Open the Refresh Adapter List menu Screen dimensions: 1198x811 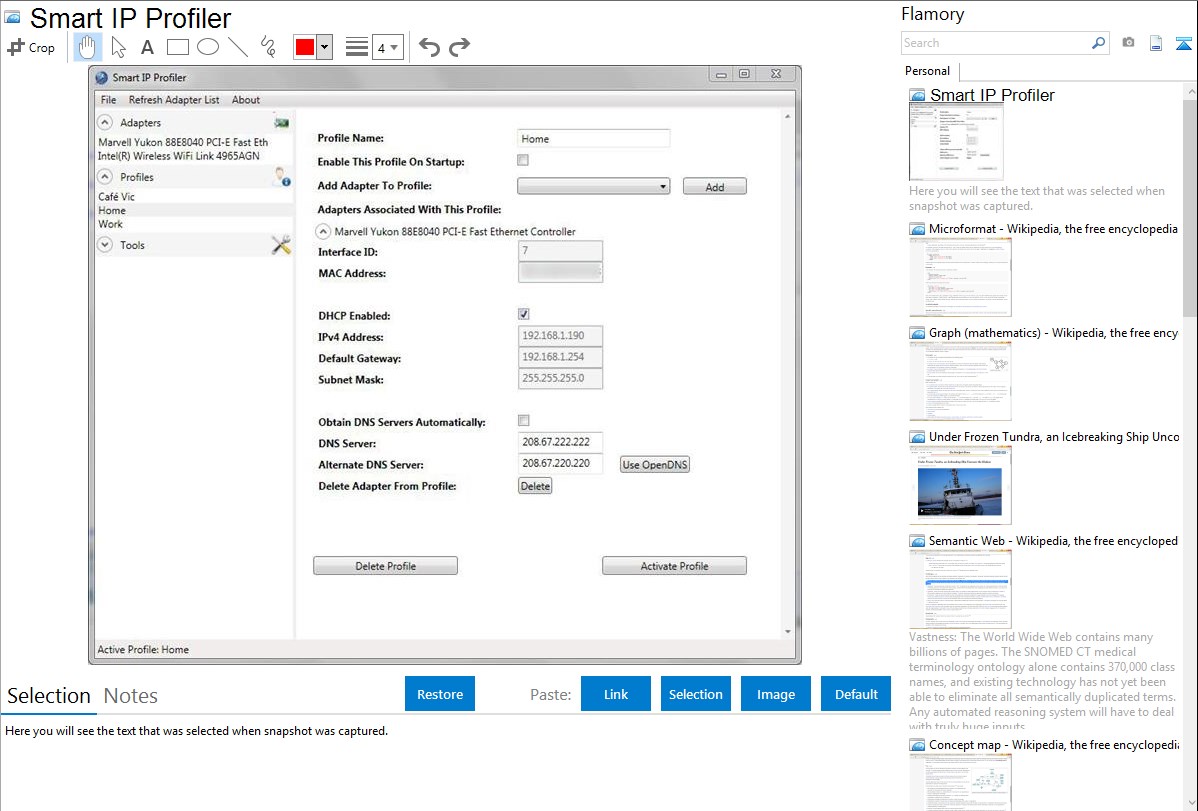174,100
